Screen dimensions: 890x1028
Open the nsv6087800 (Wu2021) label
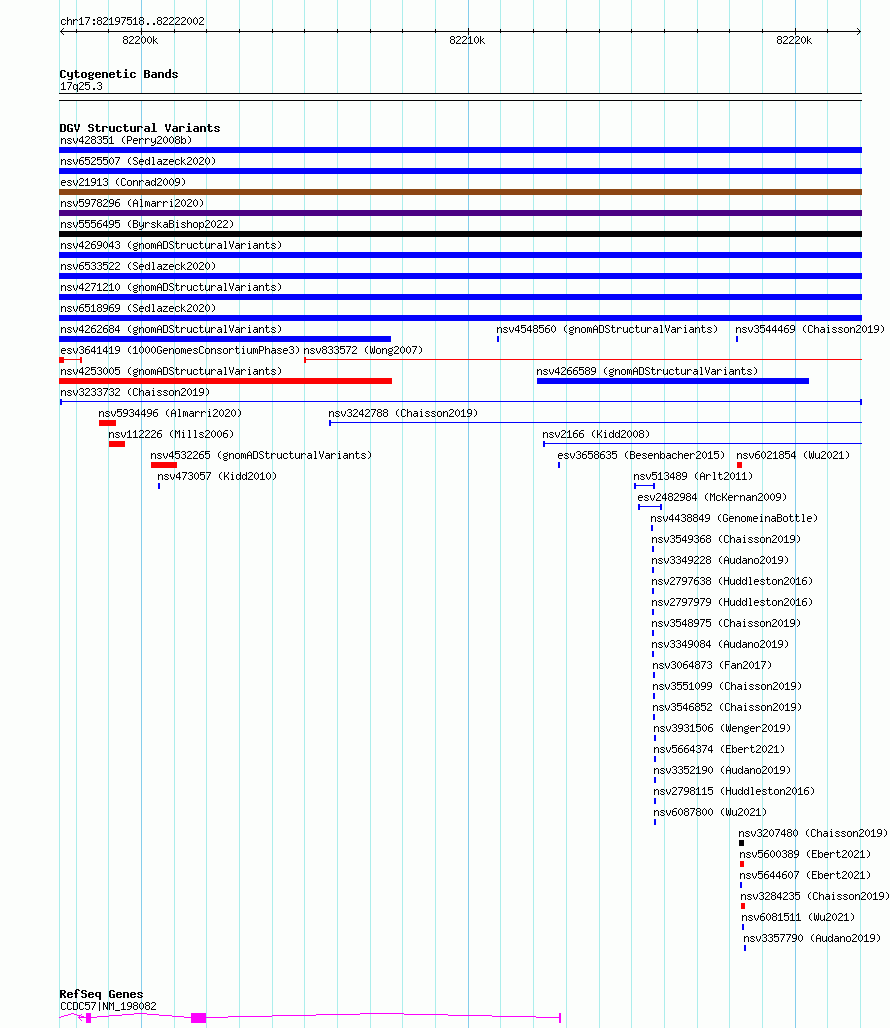point(710,812)
